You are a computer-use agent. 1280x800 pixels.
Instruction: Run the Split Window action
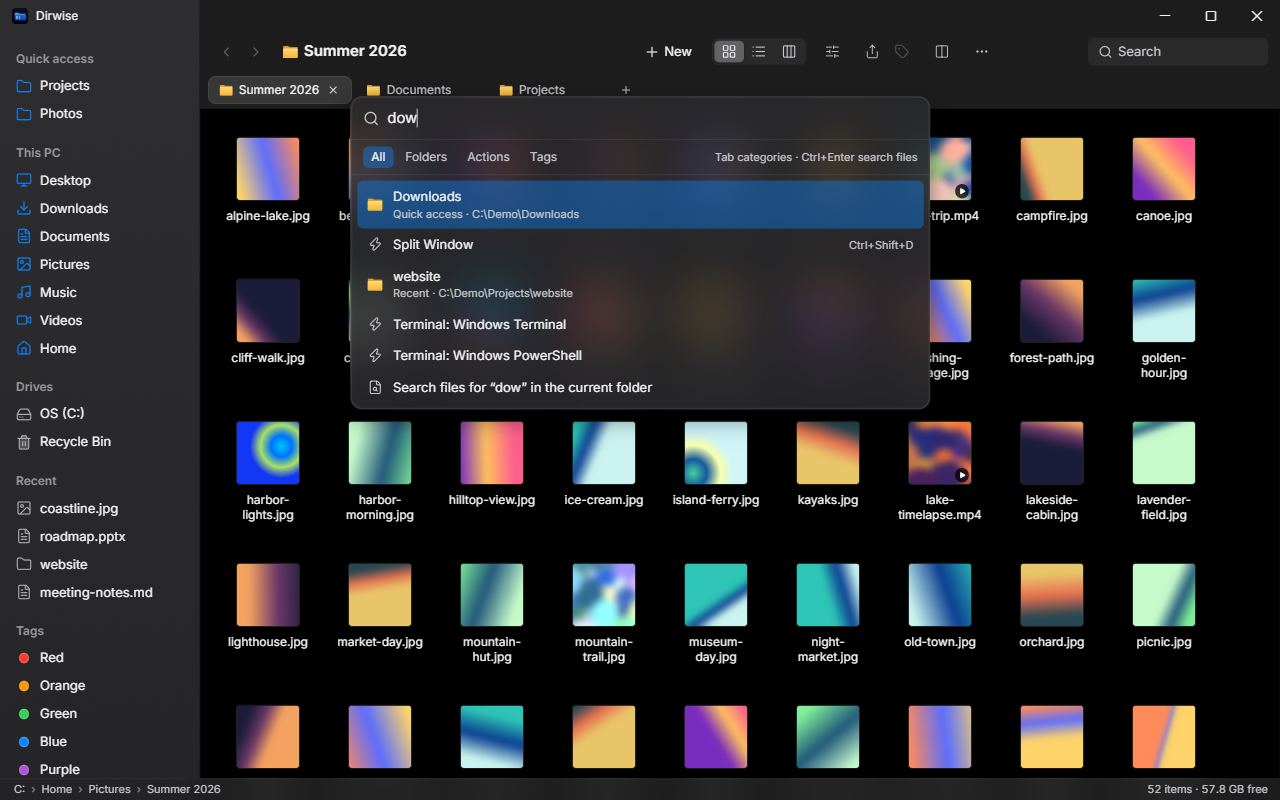tap(640, 245)
